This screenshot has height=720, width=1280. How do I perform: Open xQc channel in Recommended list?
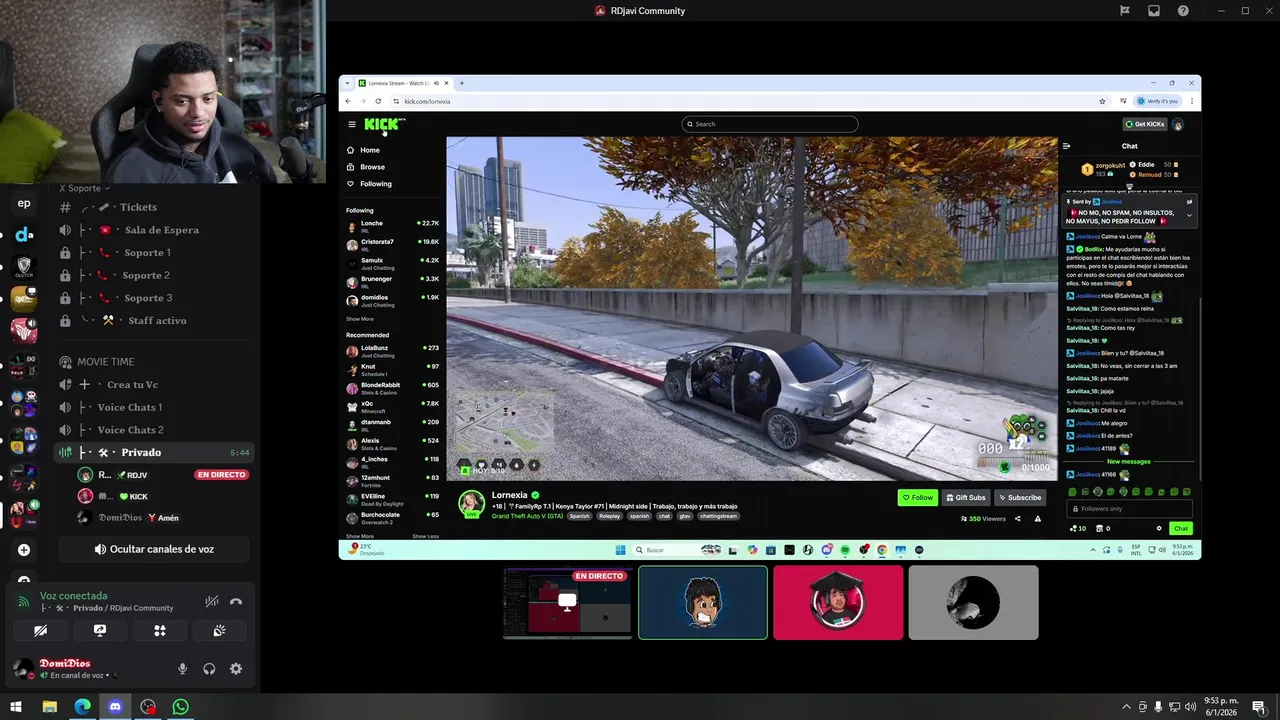[393, 407]
